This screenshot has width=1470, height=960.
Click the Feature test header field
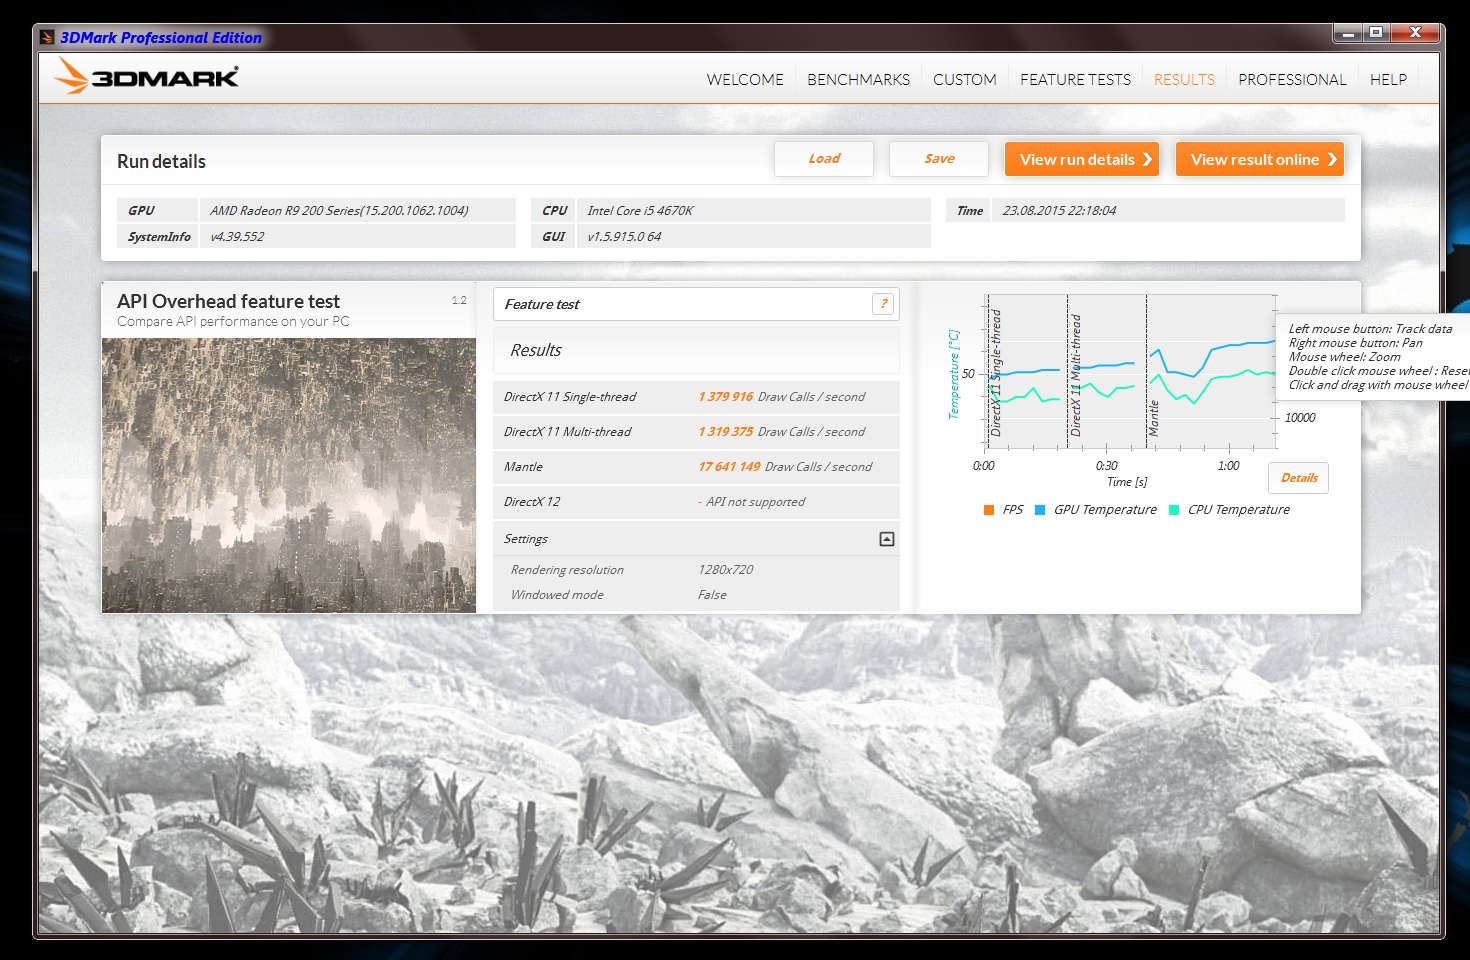point(696,304)
